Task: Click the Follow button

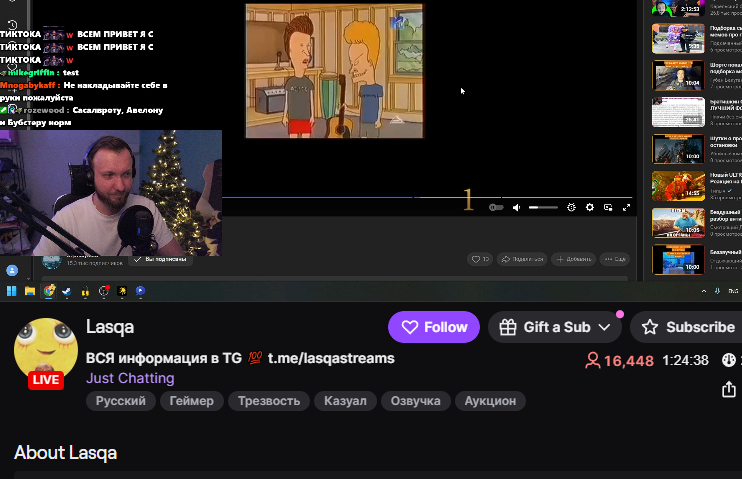Action: (433, 327)
